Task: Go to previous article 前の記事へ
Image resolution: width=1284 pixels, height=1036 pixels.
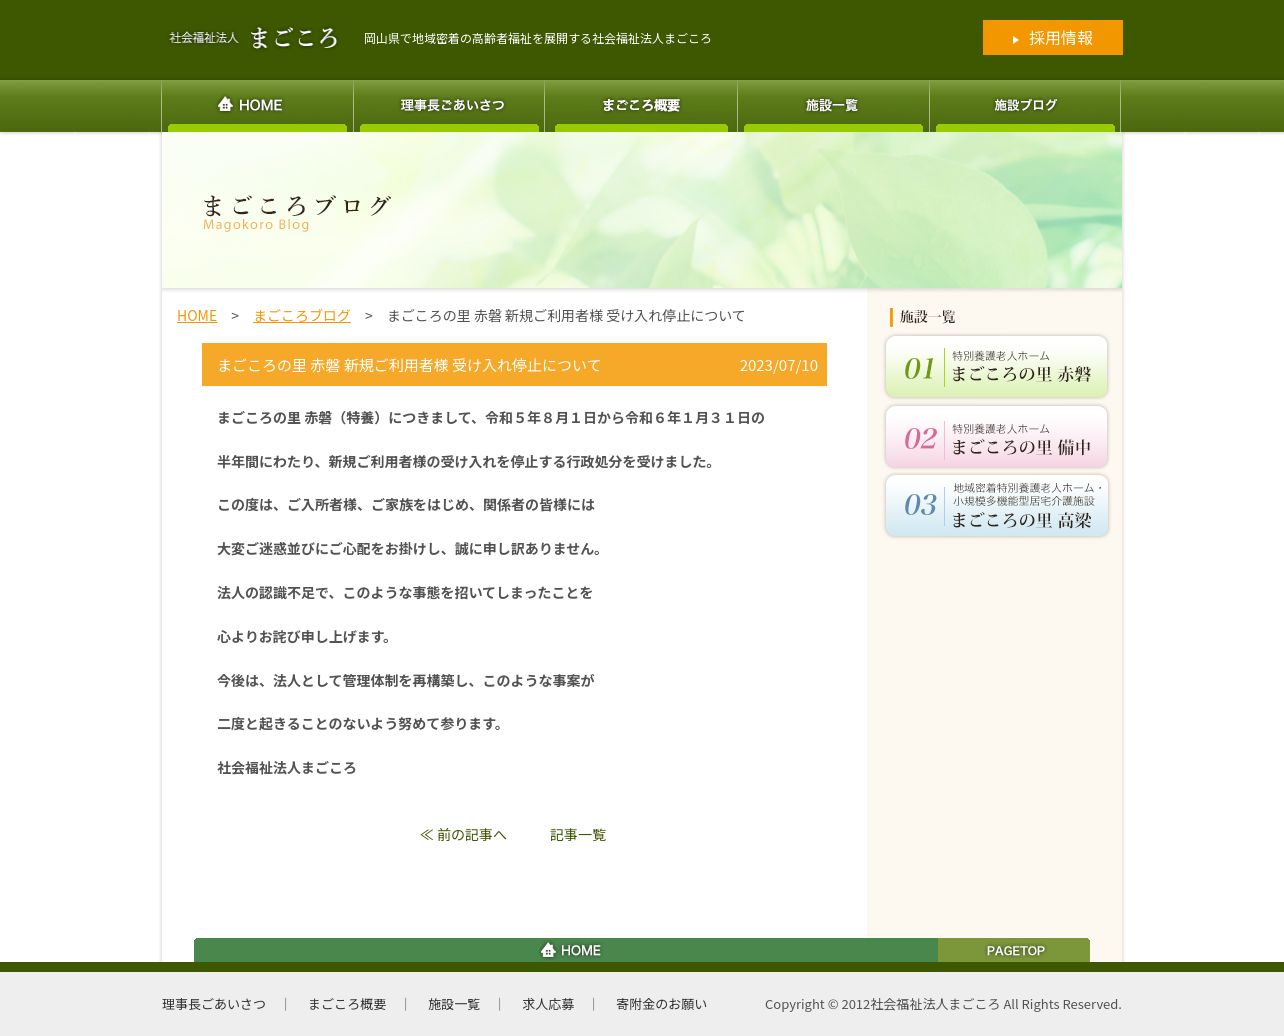Action: (463, 834)
